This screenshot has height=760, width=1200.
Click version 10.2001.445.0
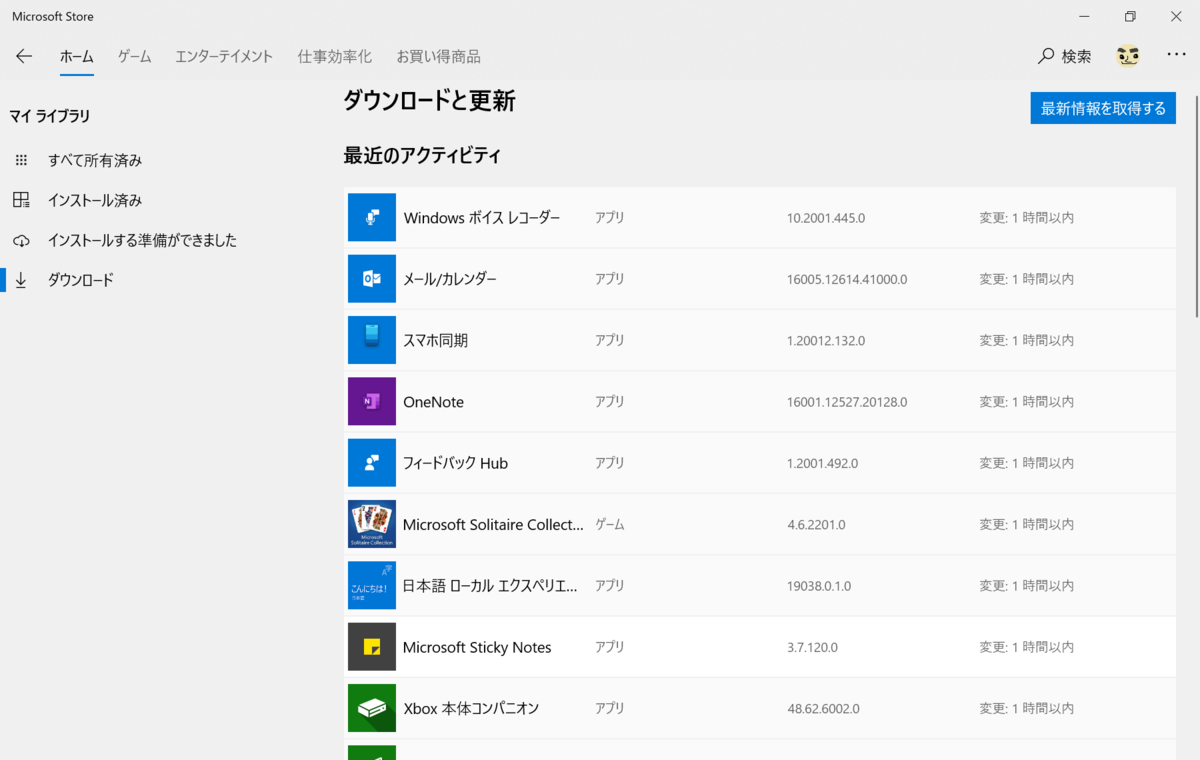coord(826,217)
